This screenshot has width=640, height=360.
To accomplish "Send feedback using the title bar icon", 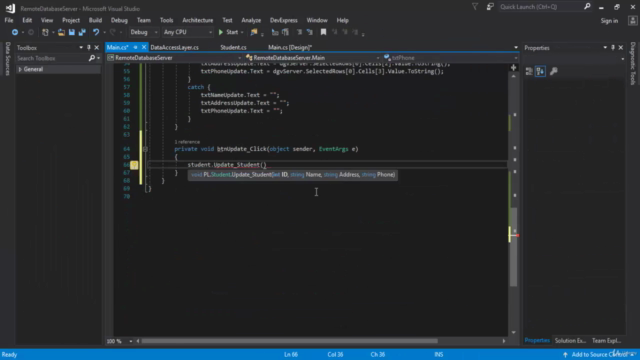I will coord(490,7).
